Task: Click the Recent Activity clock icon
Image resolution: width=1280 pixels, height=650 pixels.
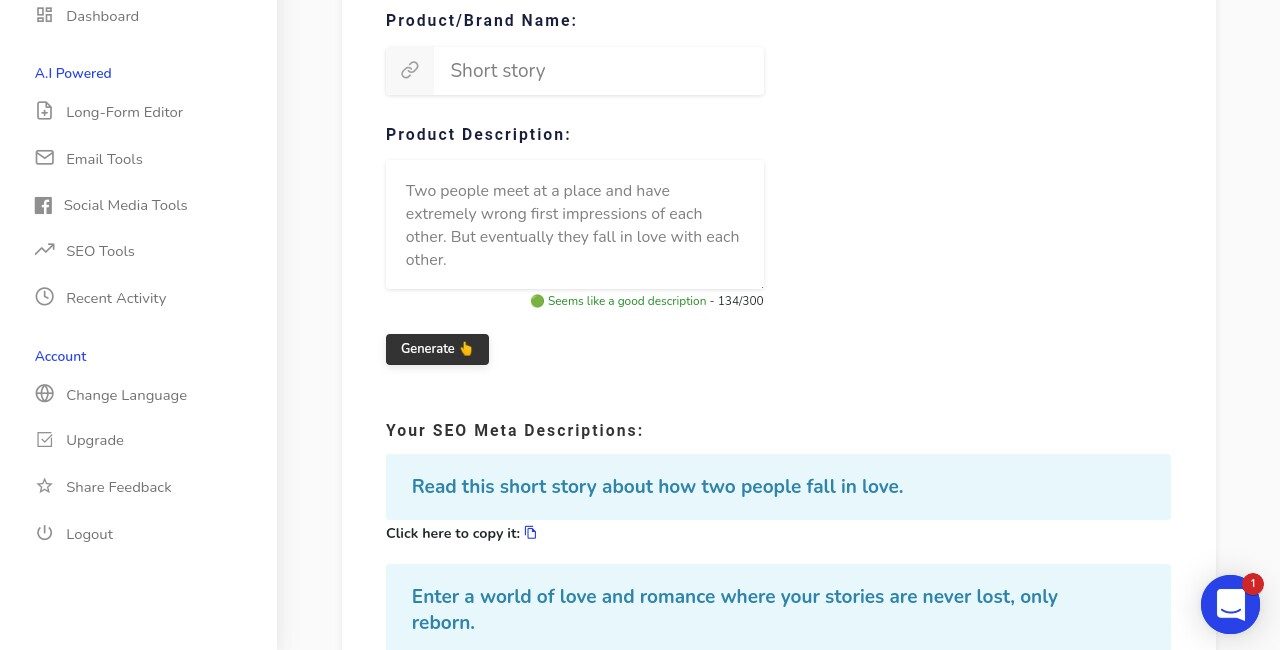Action: (x=44, y=297)
